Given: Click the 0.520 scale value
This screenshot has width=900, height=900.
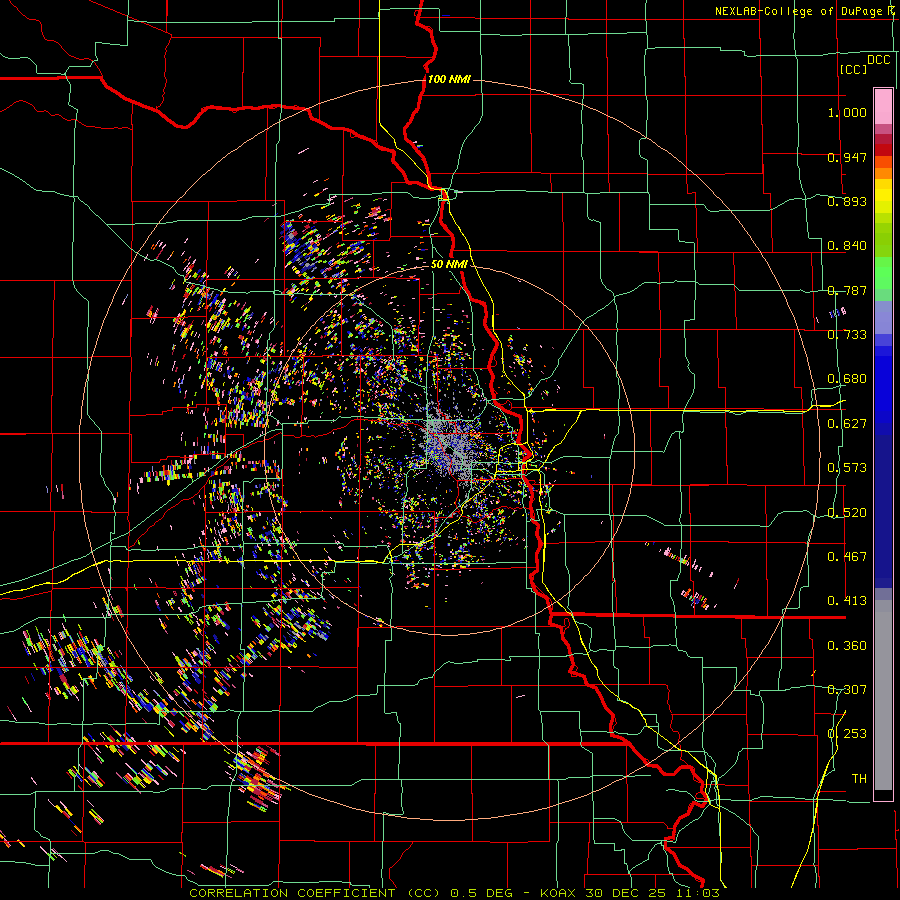Looking at the screenshot, I should click(x=847, y=513).
